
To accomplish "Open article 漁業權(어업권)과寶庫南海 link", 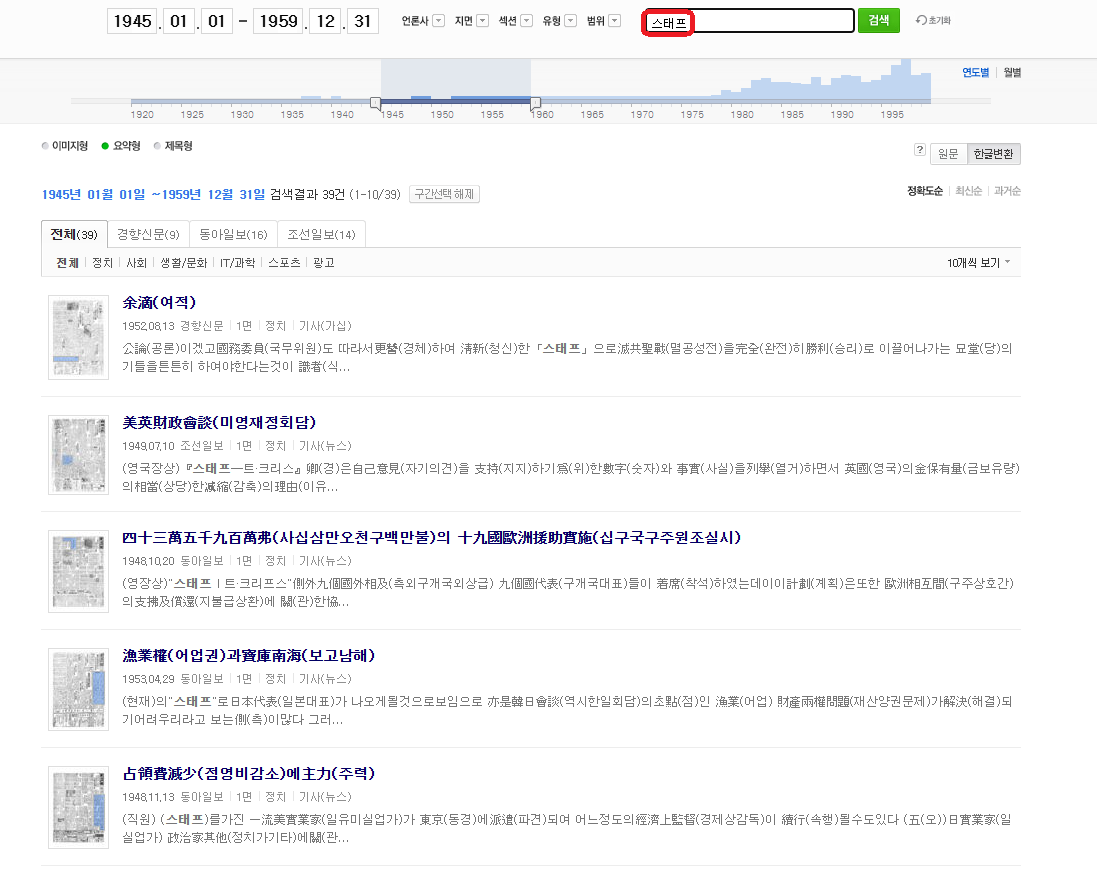I will pos(249,655).
